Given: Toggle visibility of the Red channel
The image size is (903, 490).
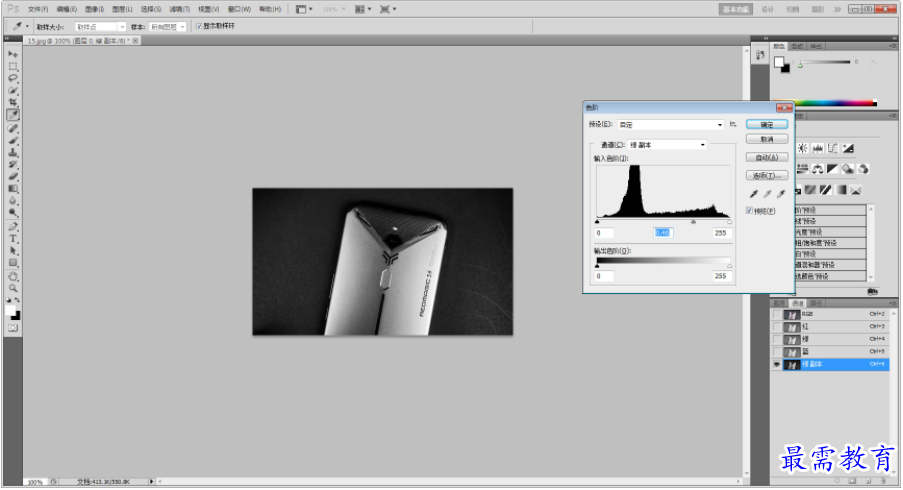Looking at the screenshot, I should 777,327.
